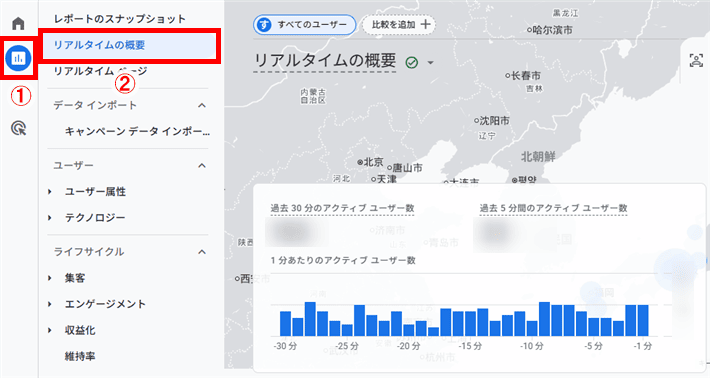Open 維持率 report item
The height and width of the screenshot is (378, 710).
[80, 357]
